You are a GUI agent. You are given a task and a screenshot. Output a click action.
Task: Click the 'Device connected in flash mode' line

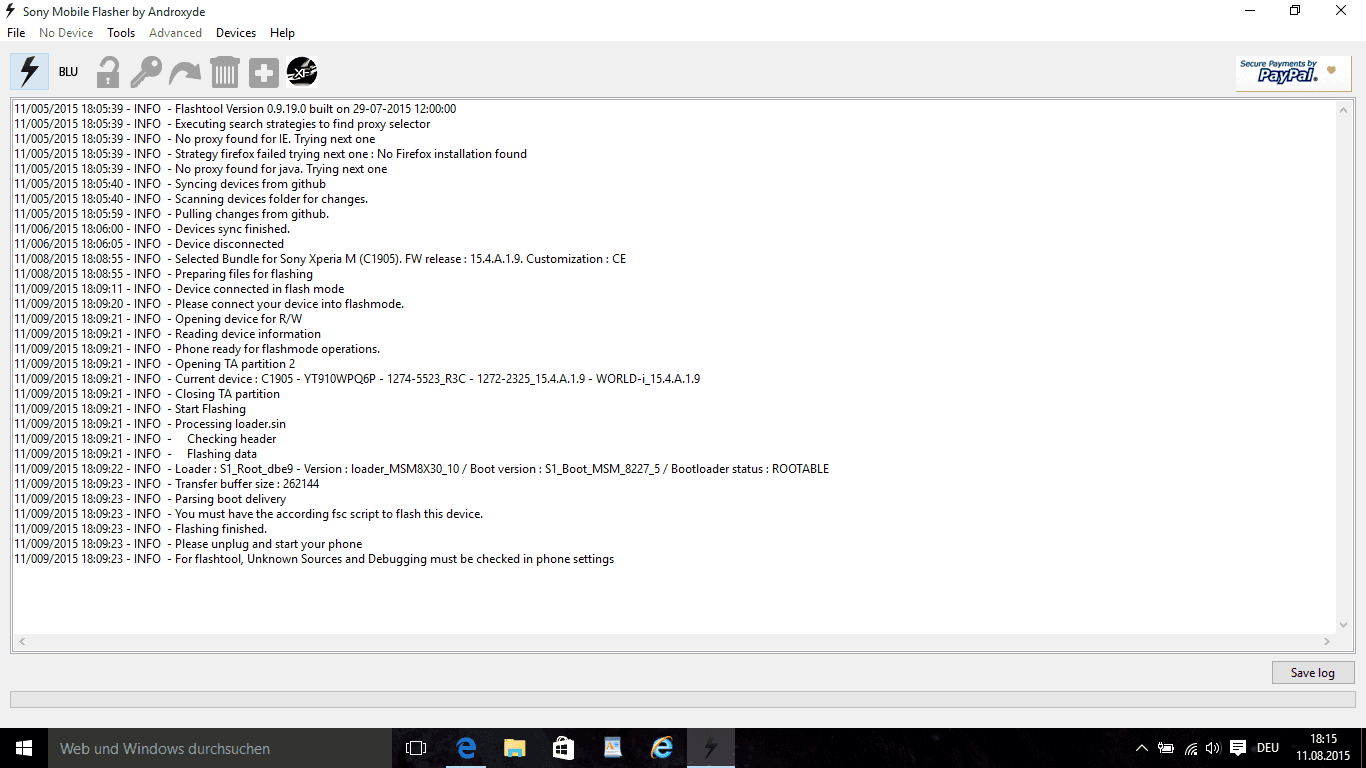[179, 289]
